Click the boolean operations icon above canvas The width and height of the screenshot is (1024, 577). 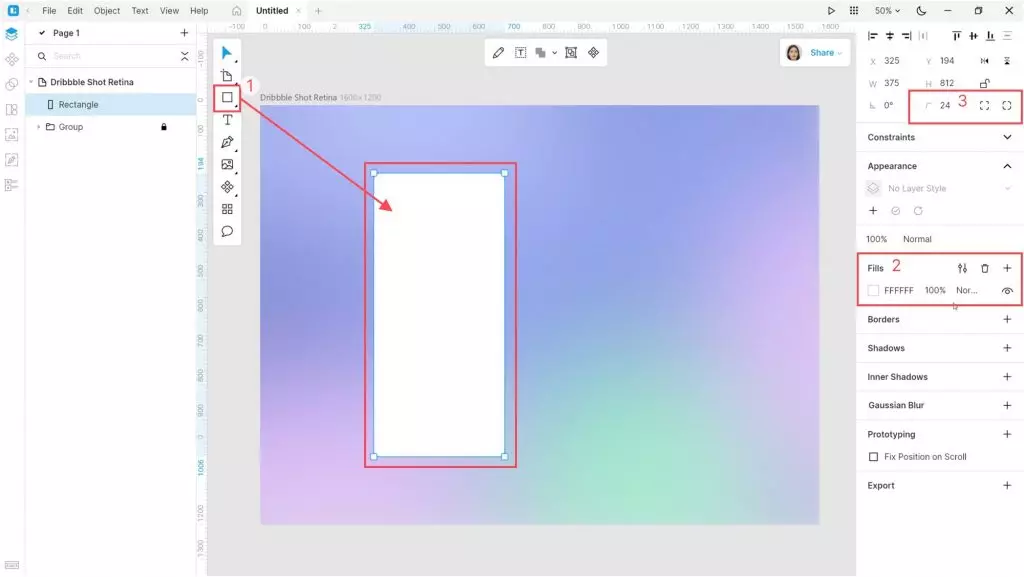[x=541, y=53]
